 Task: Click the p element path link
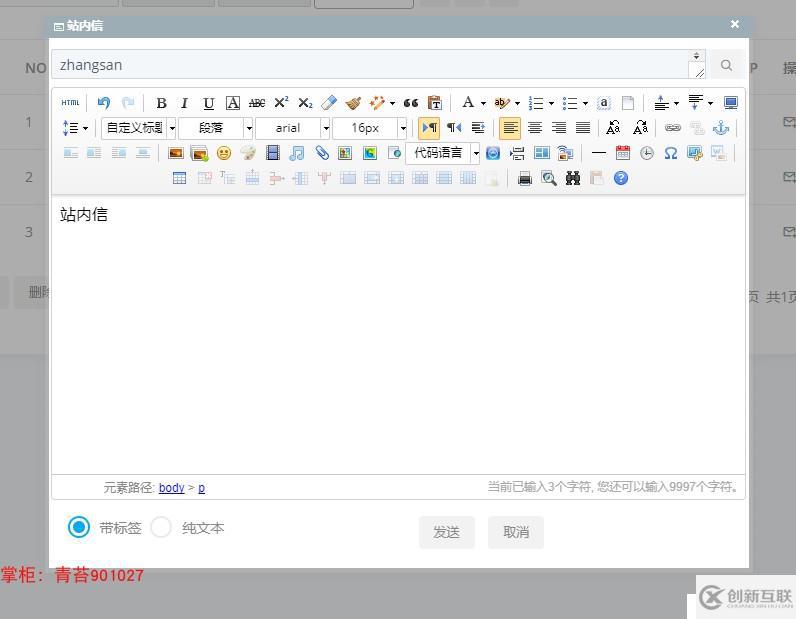(202, 488)
